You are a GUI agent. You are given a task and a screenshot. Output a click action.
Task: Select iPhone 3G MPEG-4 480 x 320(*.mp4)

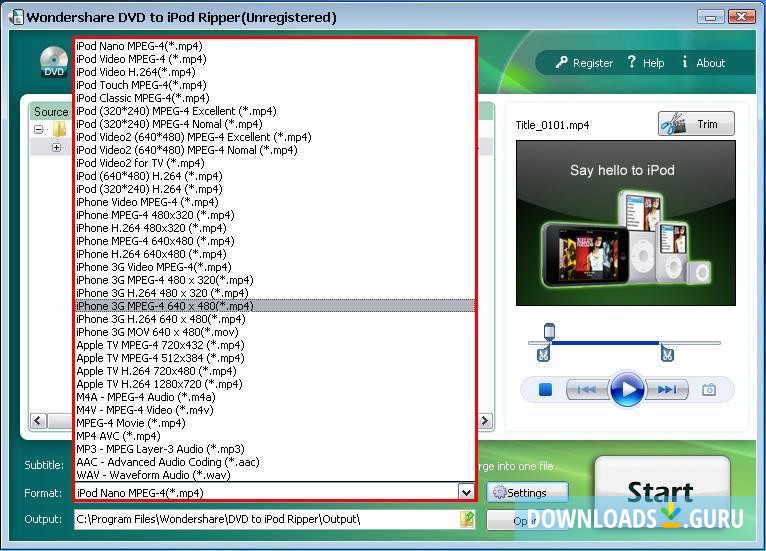tap(275, 280)
